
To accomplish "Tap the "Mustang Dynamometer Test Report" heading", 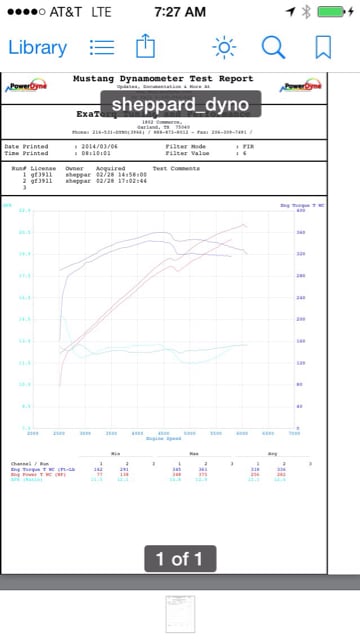I will (163, 78).
